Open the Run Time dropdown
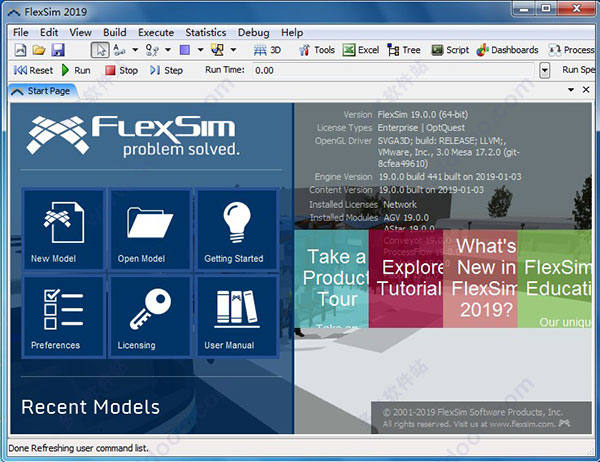This screenshot has height=462, width=600. (x=545, y=70)
